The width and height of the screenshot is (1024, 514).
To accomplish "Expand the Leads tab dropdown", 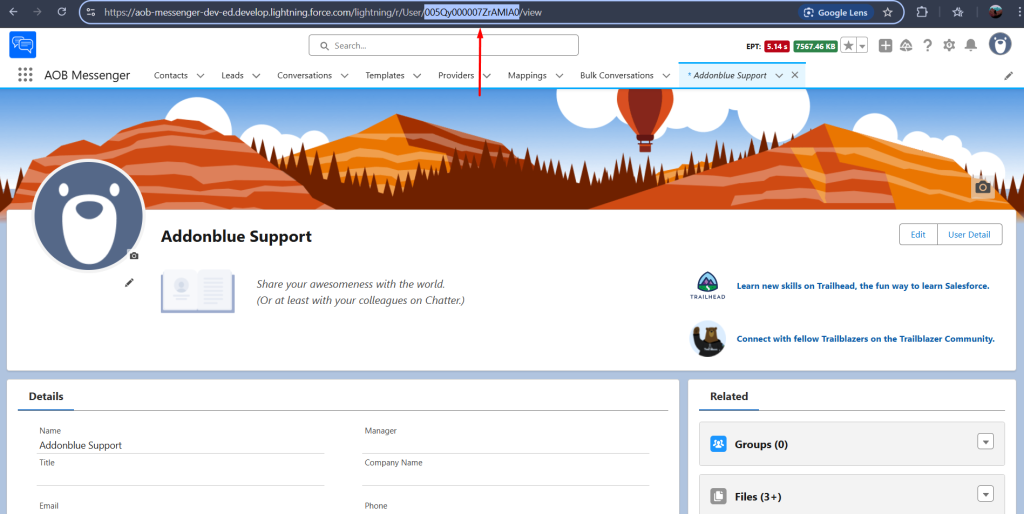I will [x=256, y=76].
